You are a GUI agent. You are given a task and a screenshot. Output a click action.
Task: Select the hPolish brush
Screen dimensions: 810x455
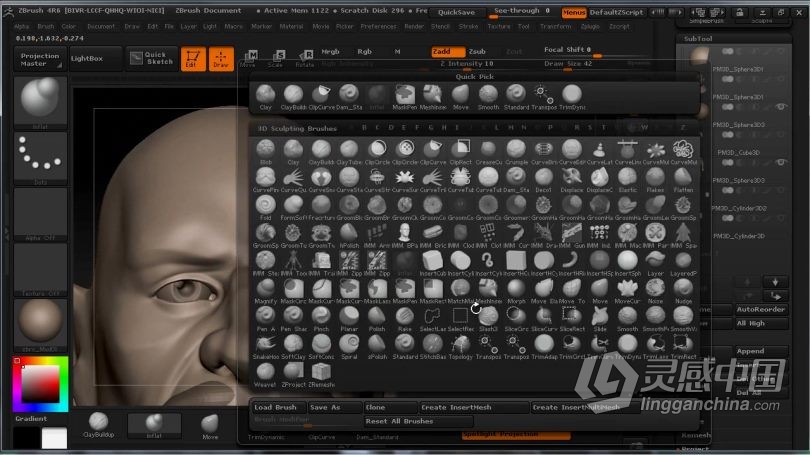click(349, 236)
